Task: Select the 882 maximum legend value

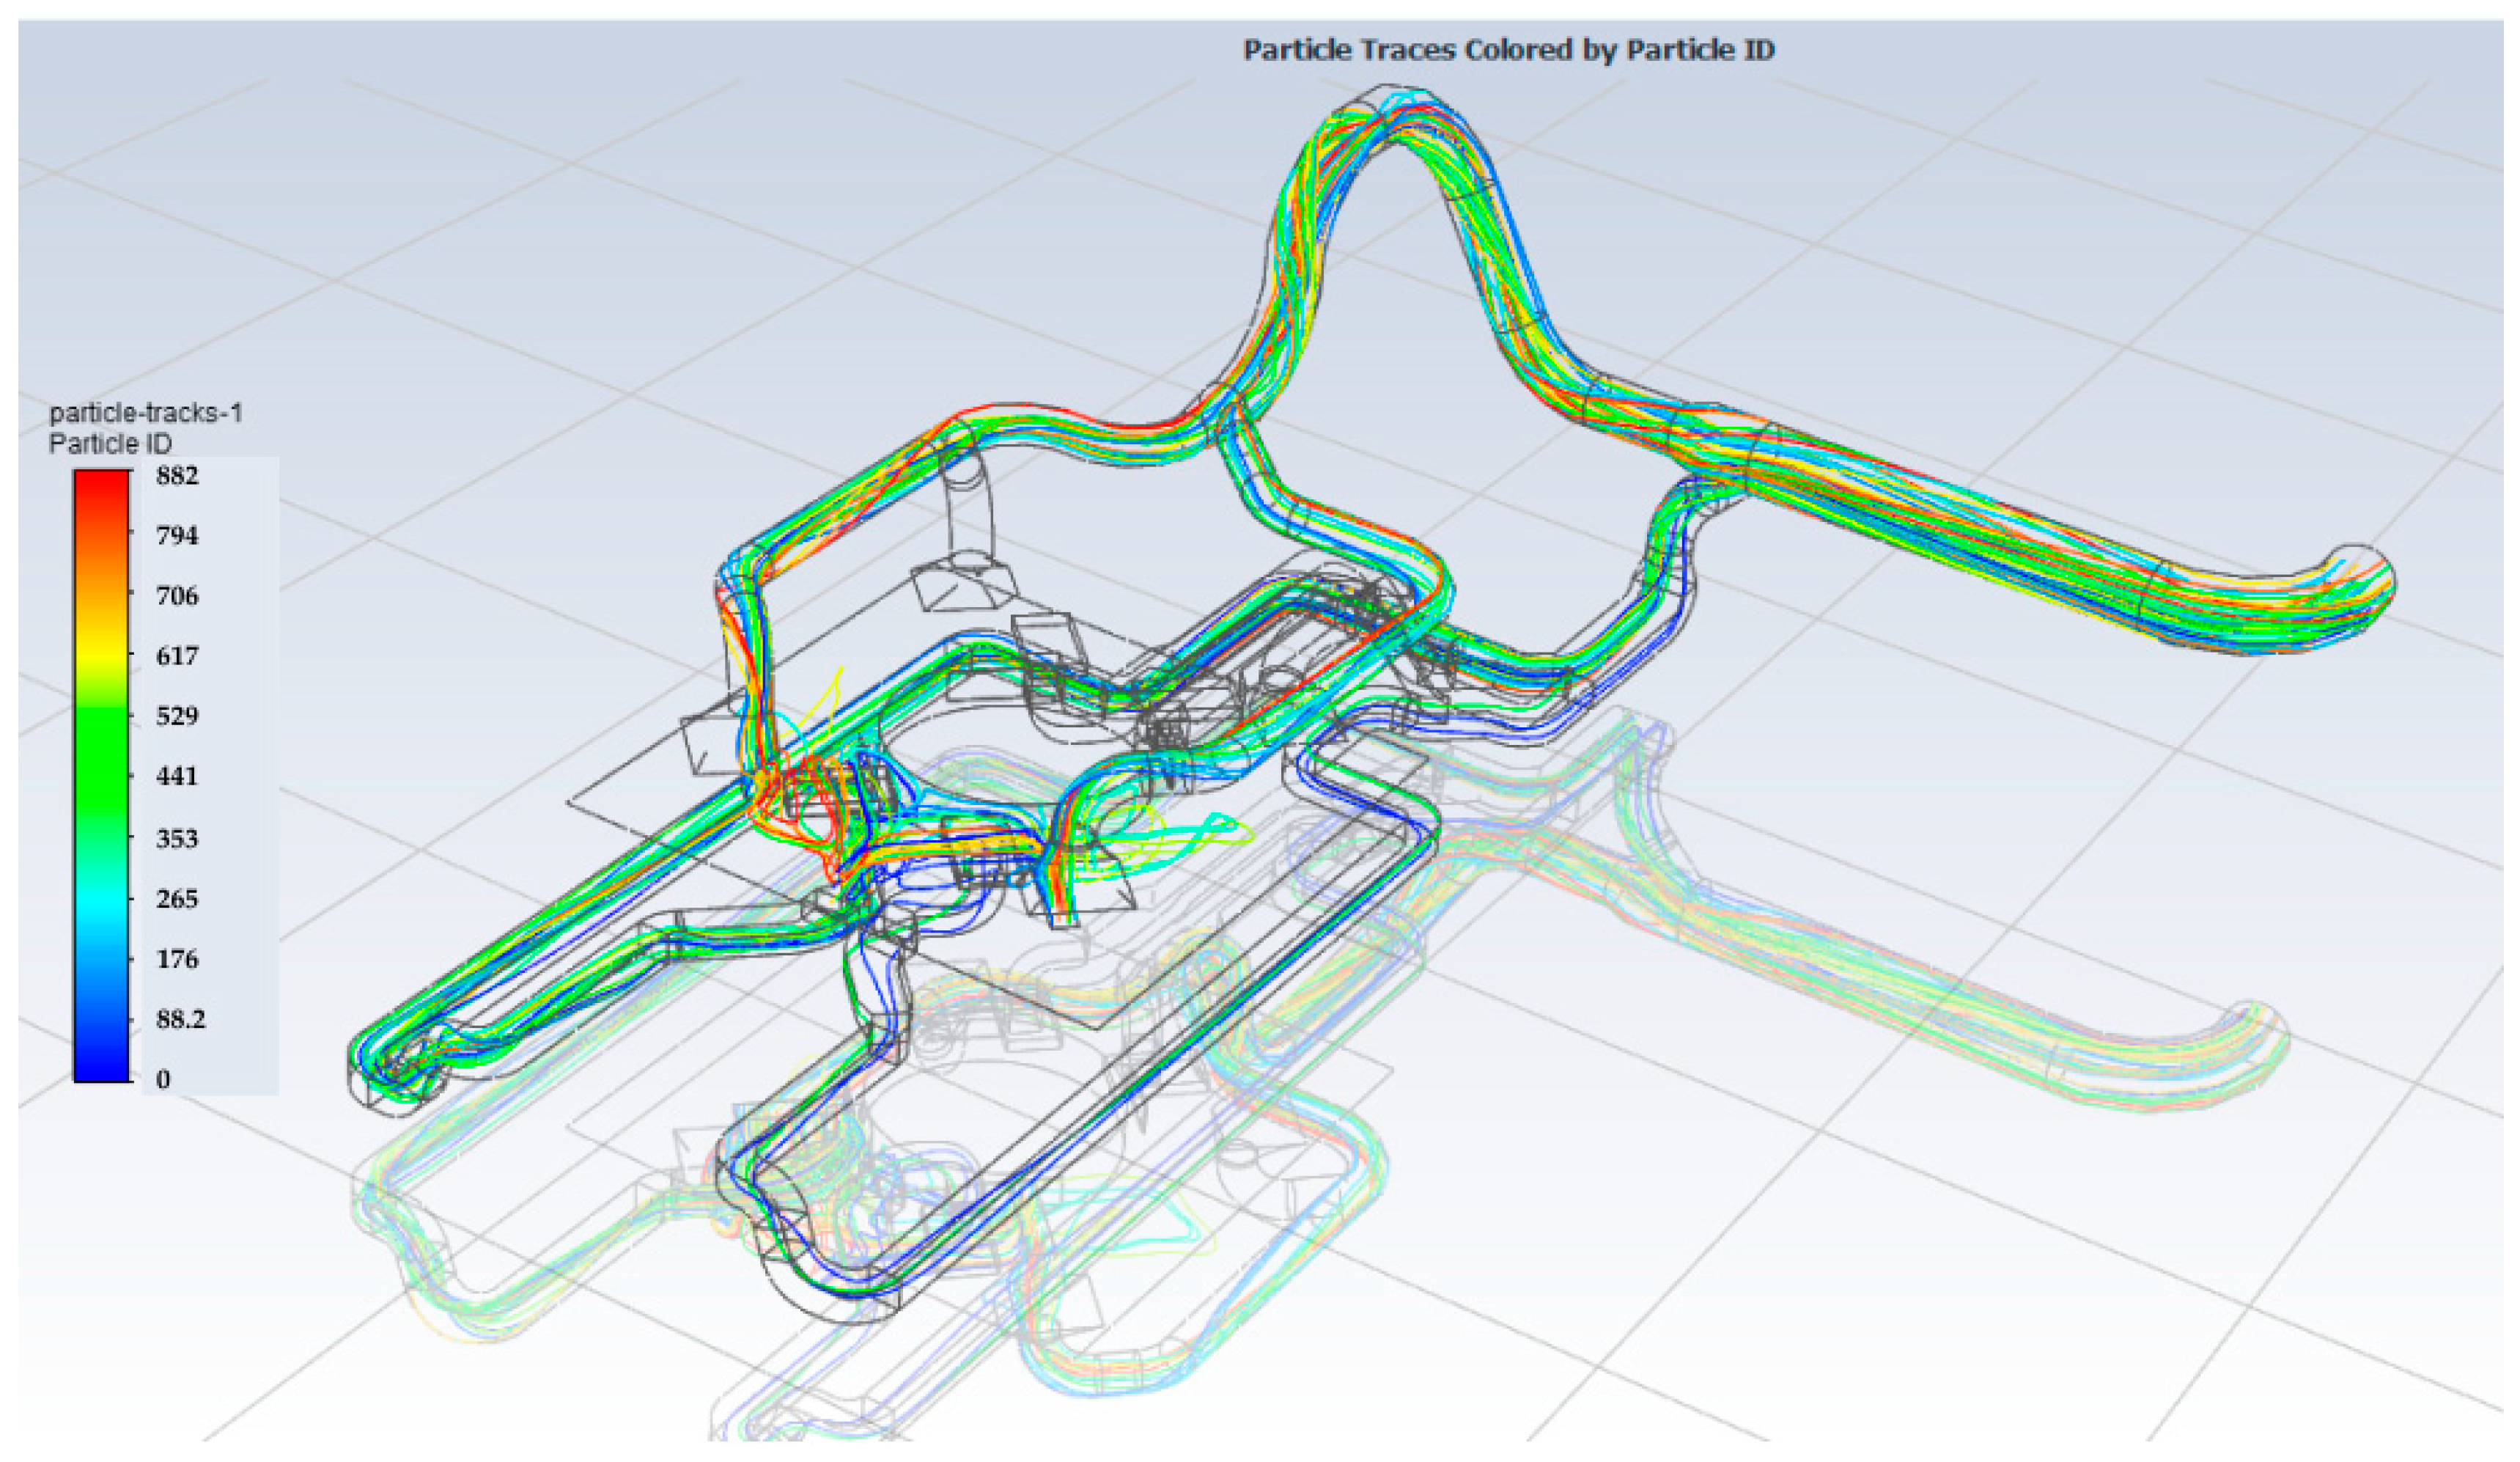Action: tap(177, 475)
